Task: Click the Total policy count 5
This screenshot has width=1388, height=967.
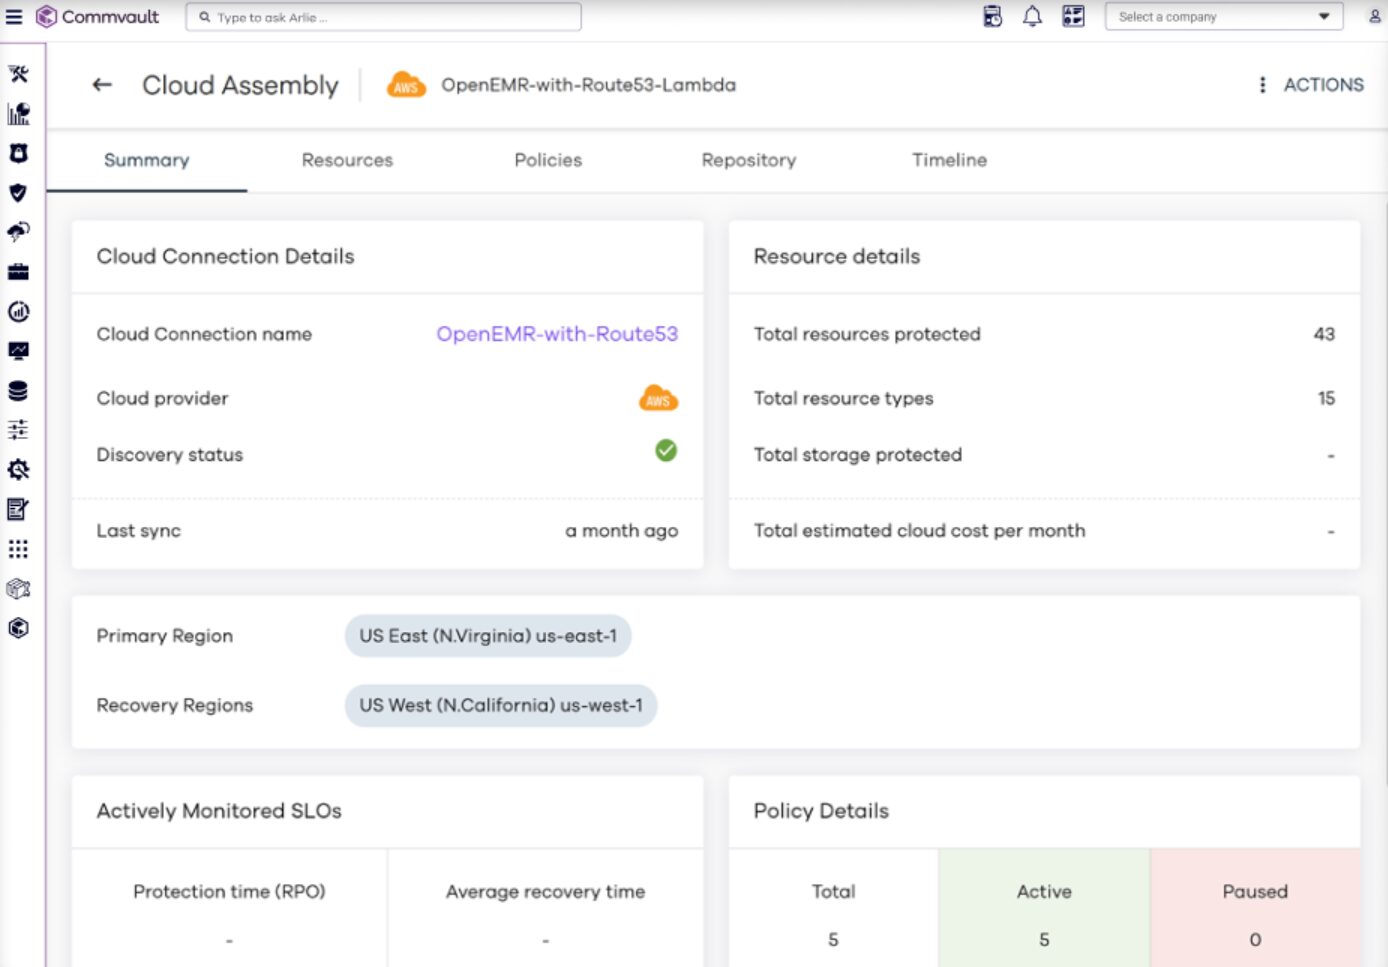Action: tap(833, 939)
